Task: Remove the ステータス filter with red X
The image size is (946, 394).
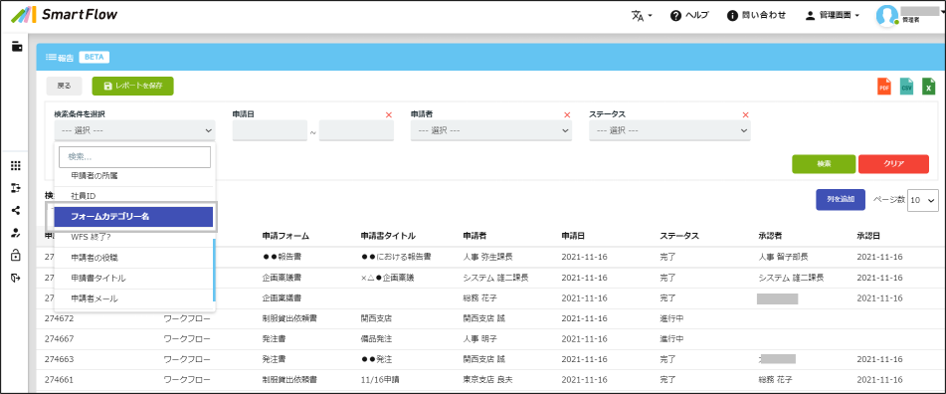Action: pyautogui.click(x=746, y=115)
